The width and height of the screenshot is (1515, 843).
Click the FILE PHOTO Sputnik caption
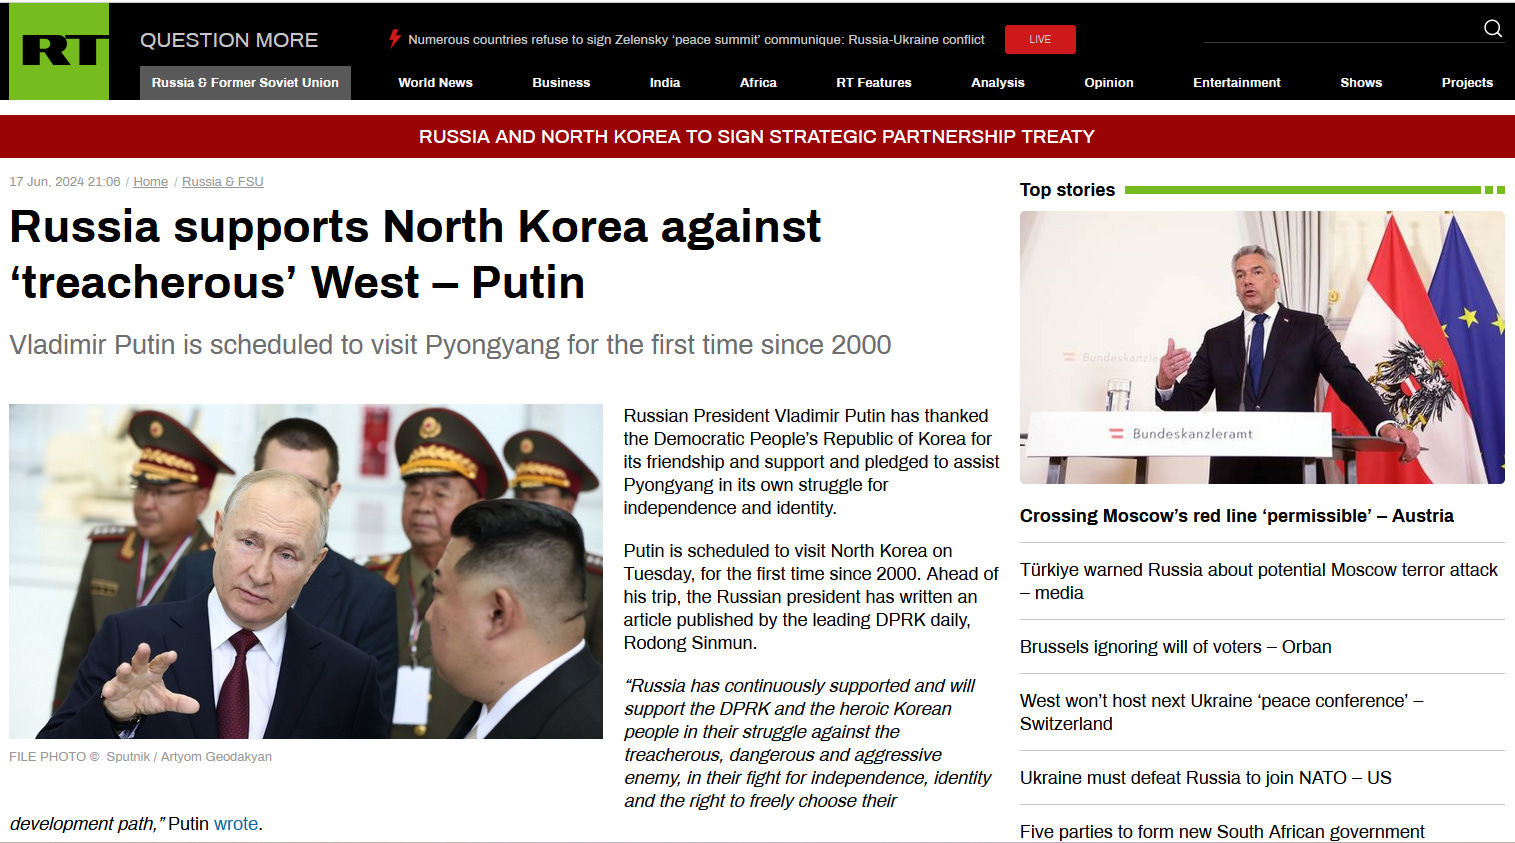tap(140, 757)
